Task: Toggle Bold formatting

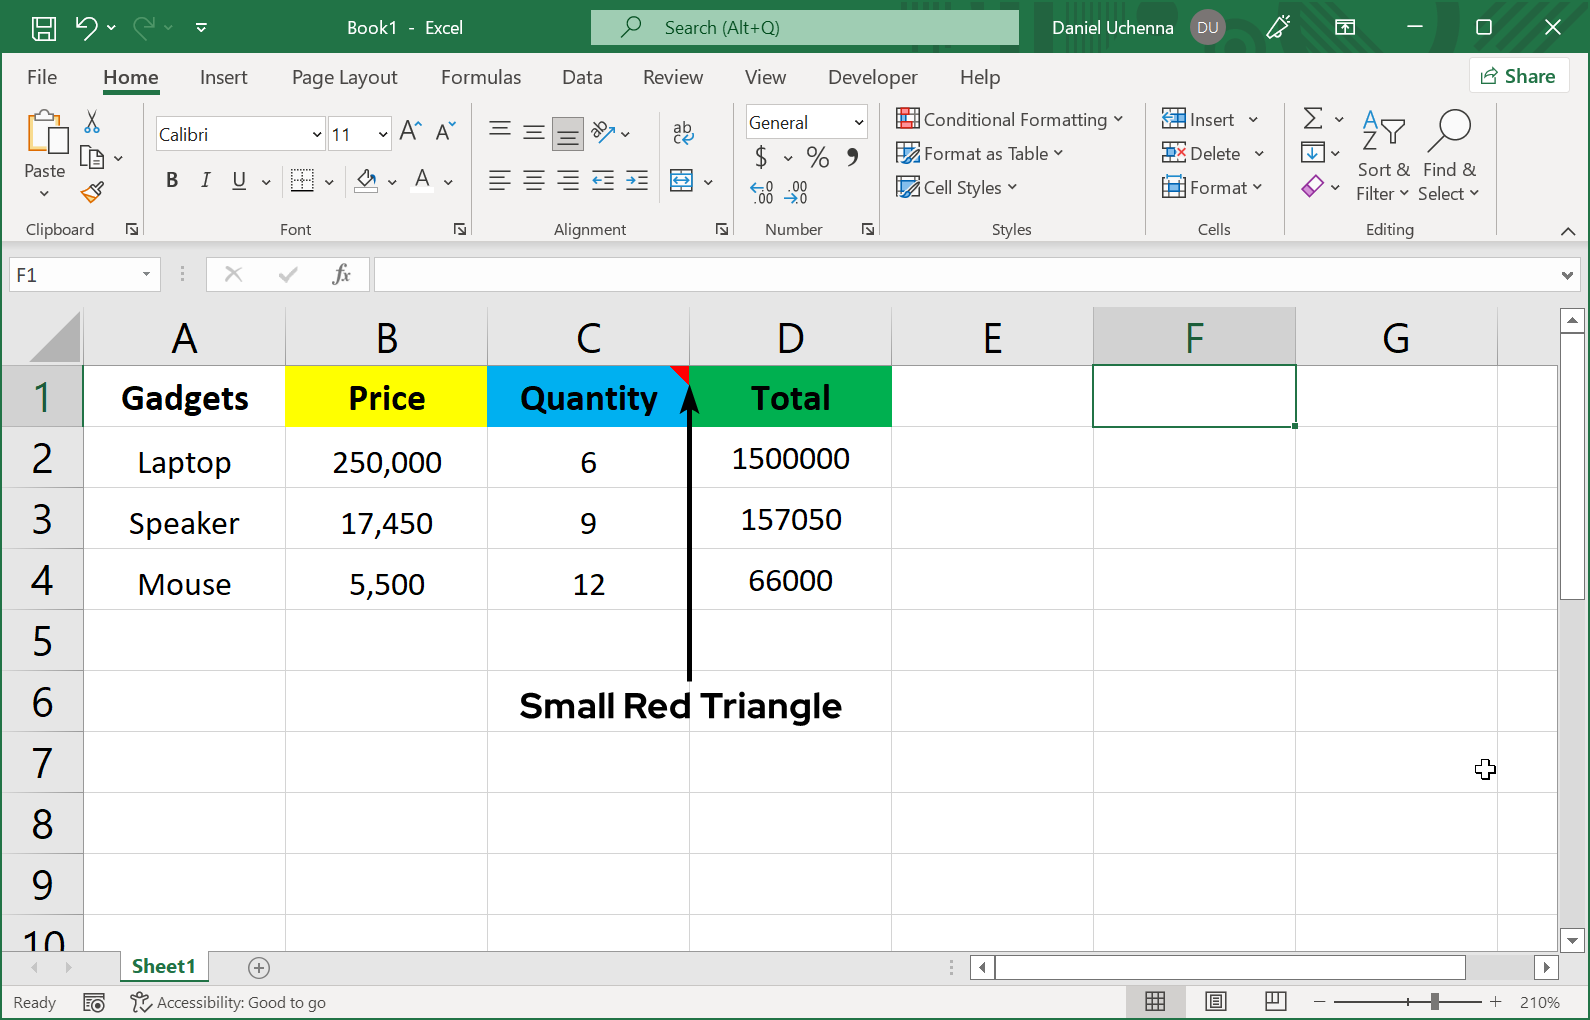Action: [172, 180]
